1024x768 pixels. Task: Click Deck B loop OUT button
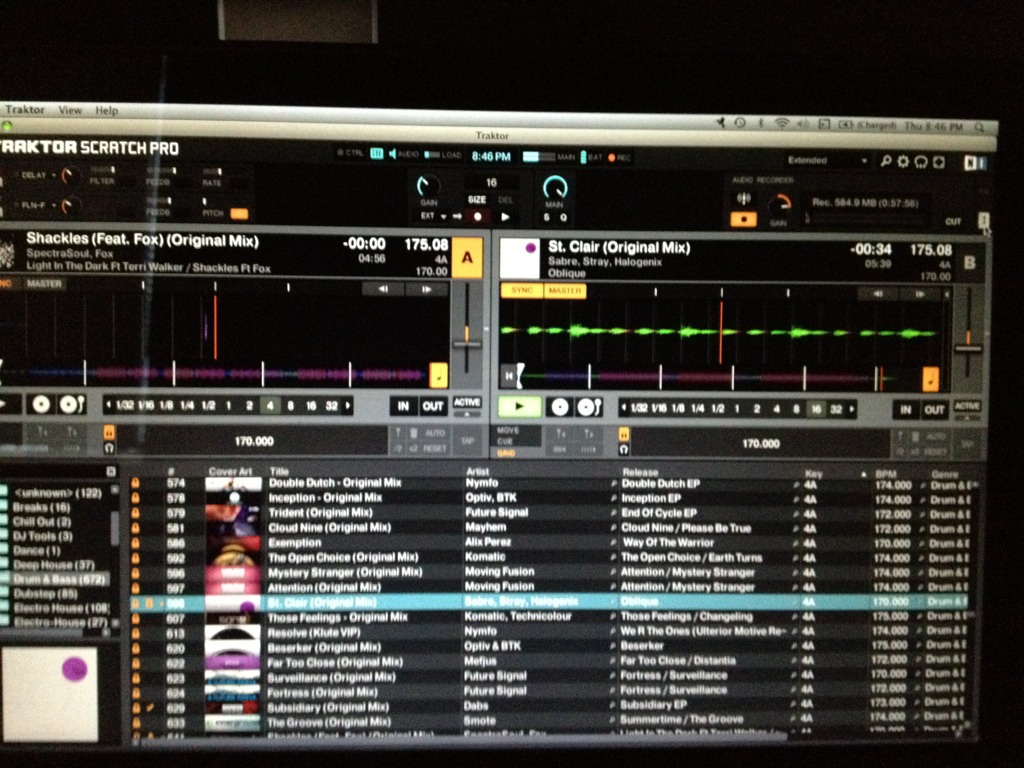pyautogui.click(x=934, y=410)
